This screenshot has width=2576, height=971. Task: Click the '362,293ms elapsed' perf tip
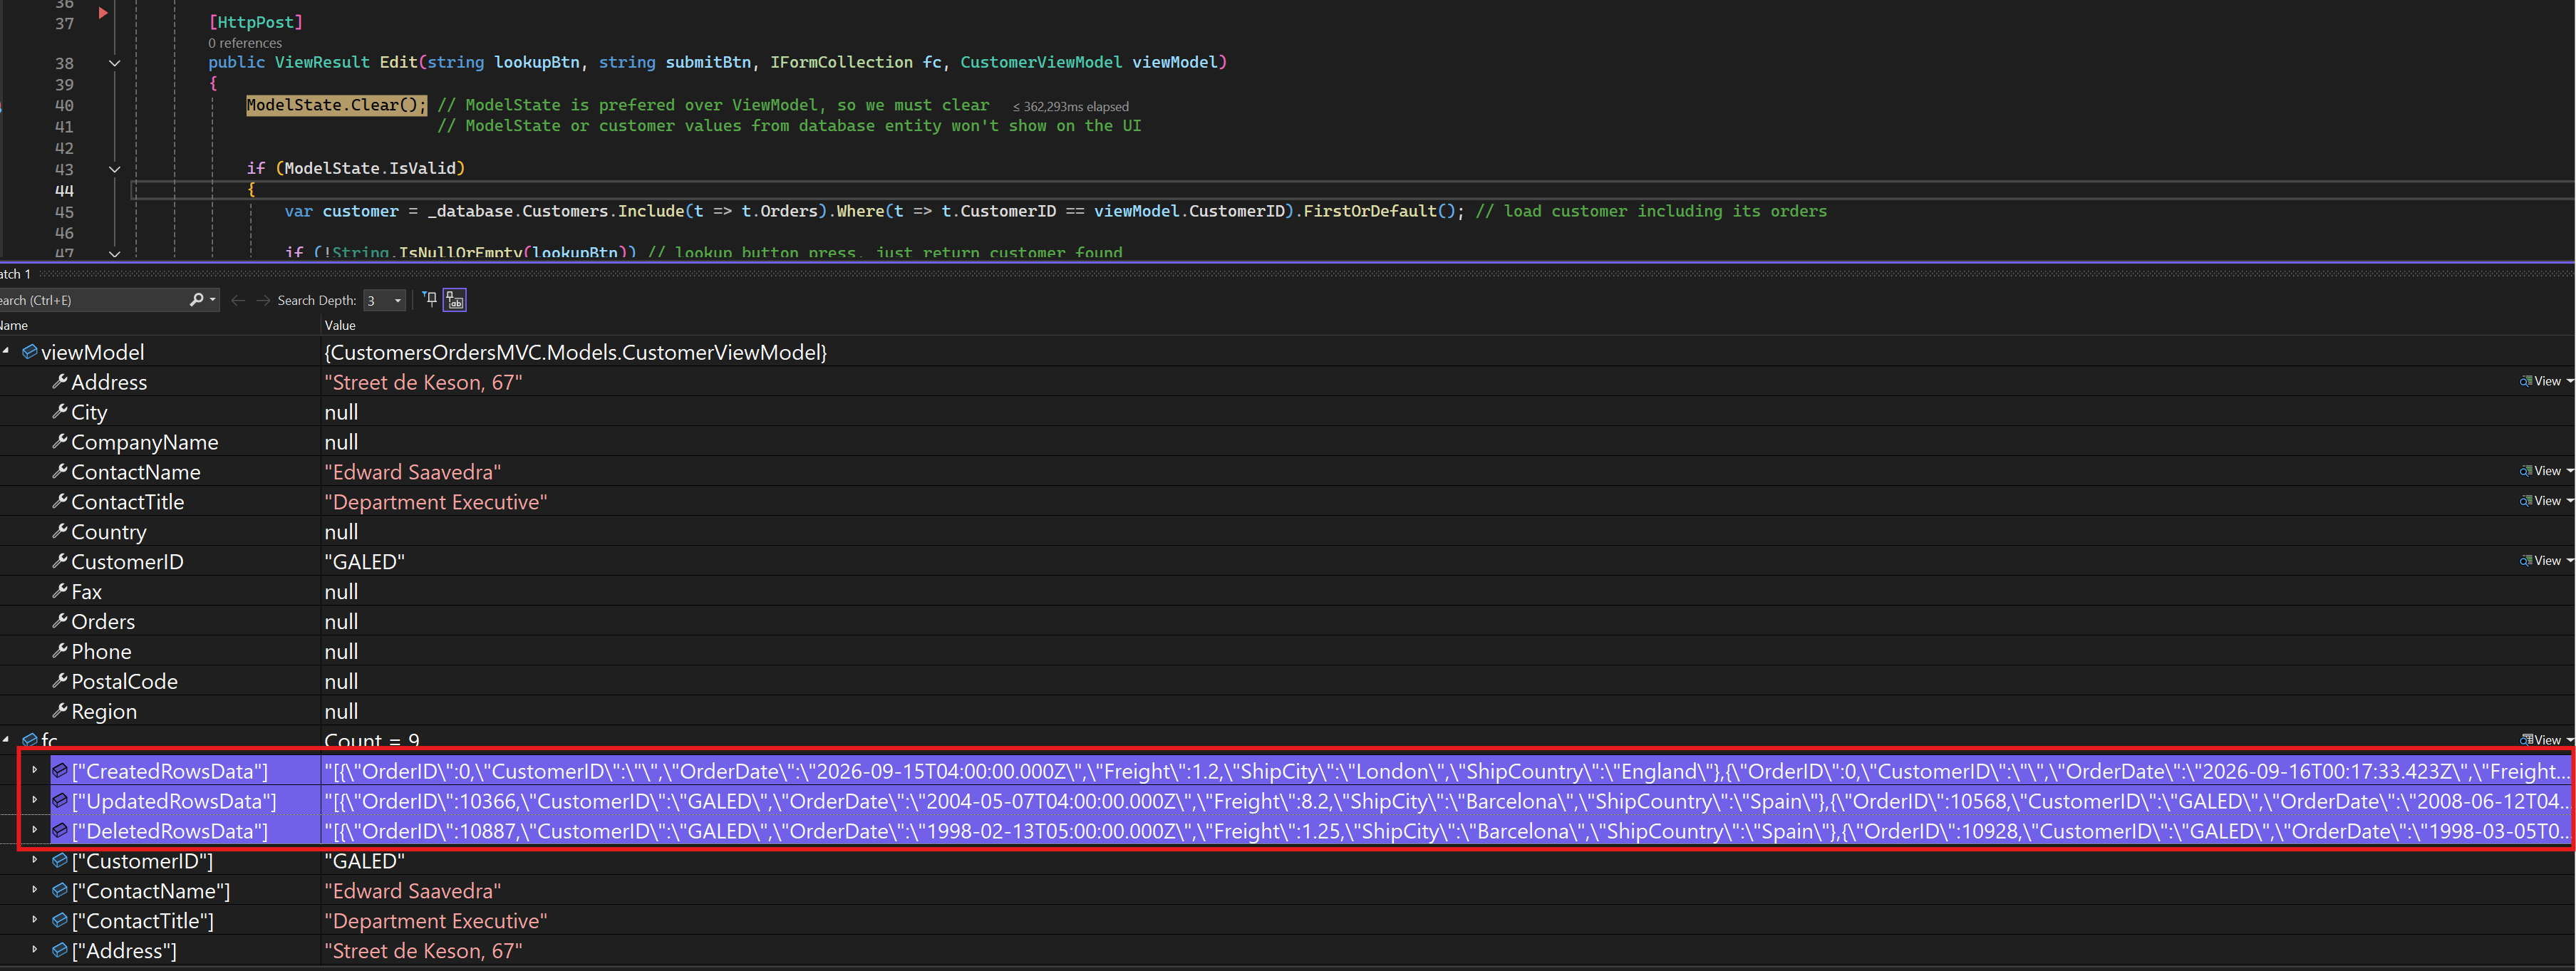[1071, 107]
